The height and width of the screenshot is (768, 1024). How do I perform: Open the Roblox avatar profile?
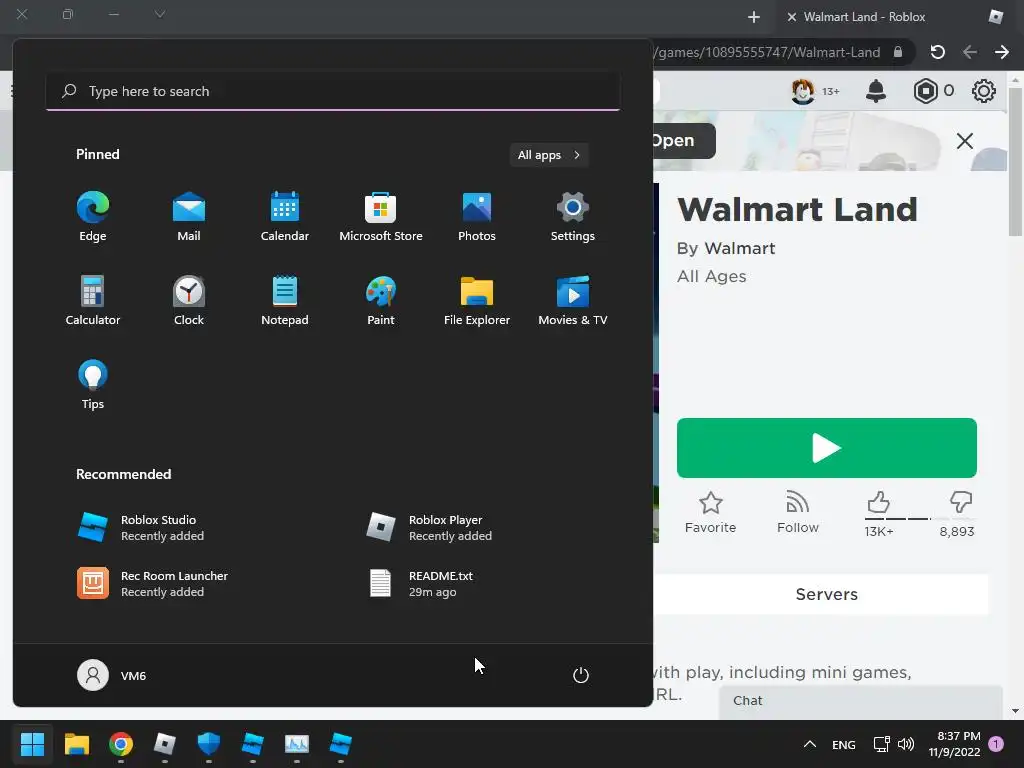click(x=803, y=91)
